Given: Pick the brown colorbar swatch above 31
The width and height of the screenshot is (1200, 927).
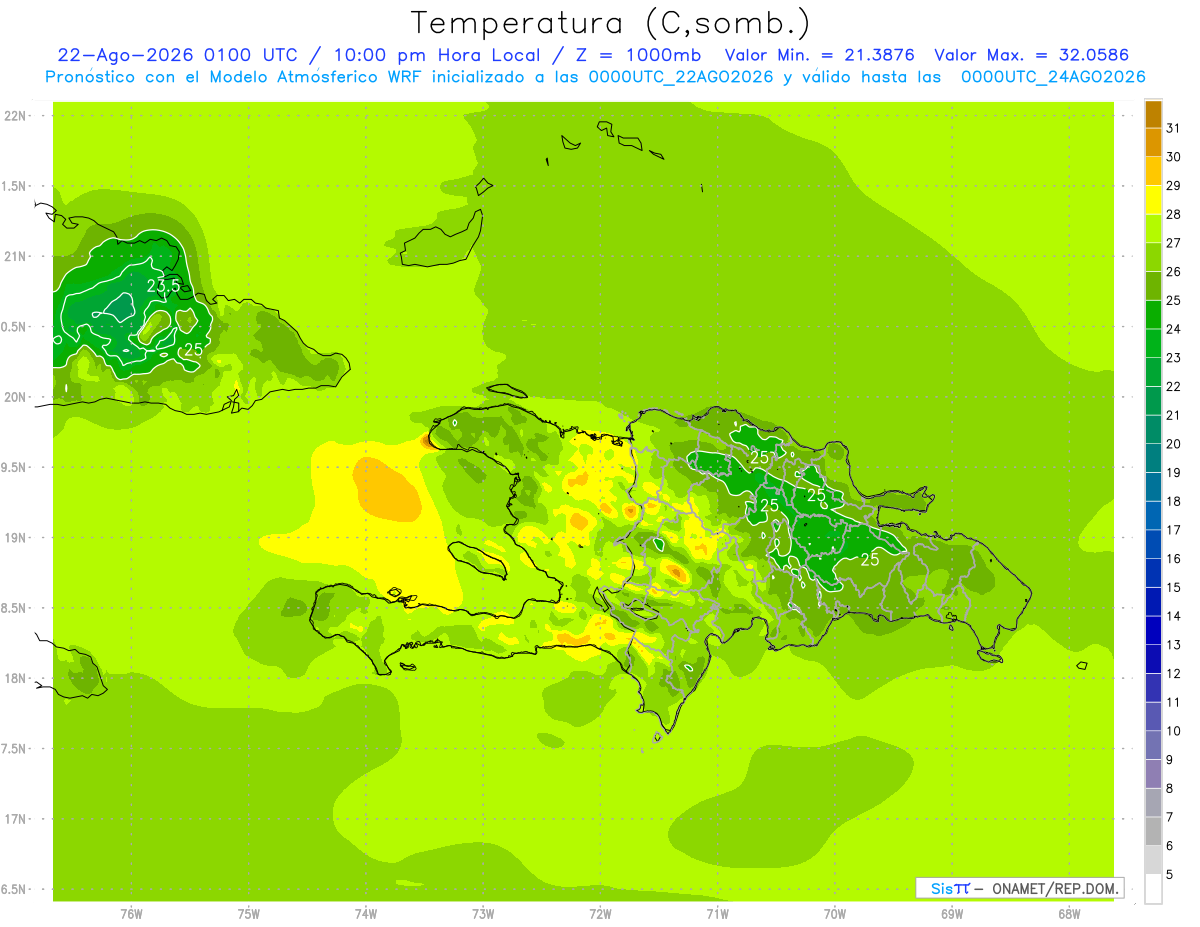Looking at the screenshot, I should [1153, 114].
